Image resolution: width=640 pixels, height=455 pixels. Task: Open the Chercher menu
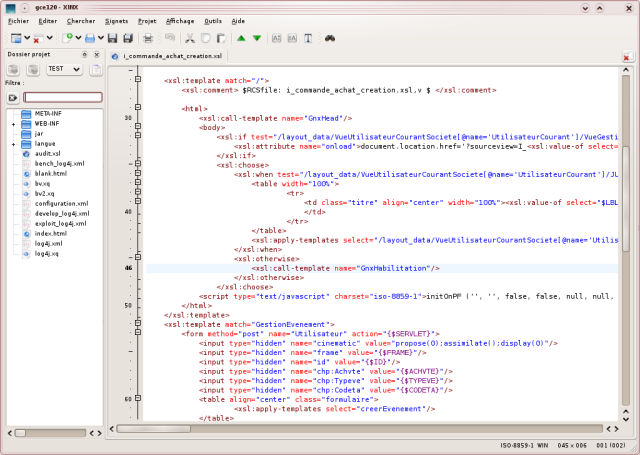81,21
